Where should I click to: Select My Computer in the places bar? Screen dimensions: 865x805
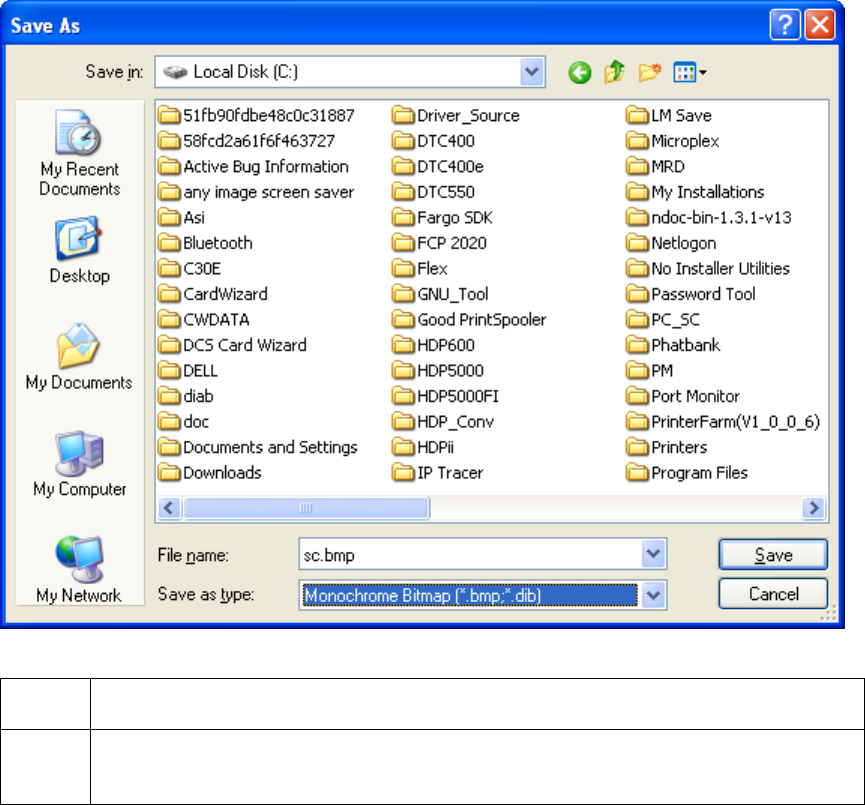point(79,464)
